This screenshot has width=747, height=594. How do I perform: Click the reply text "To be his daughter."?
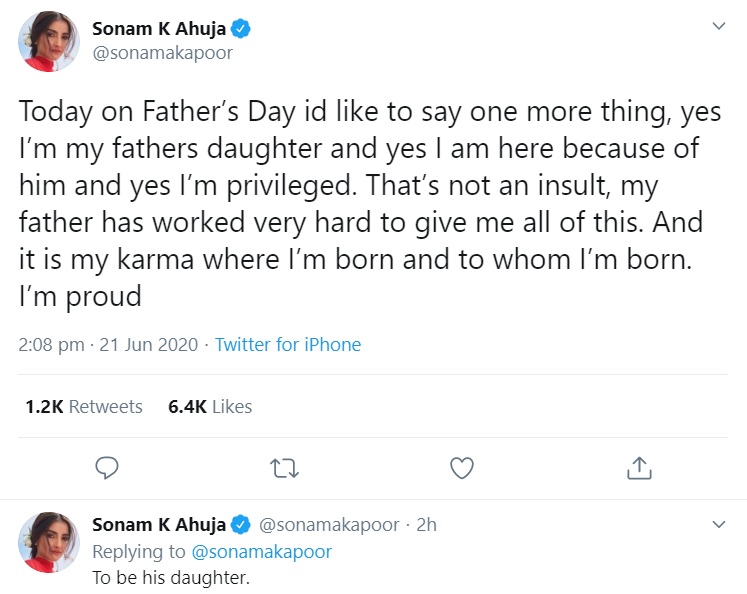point(170,577)
